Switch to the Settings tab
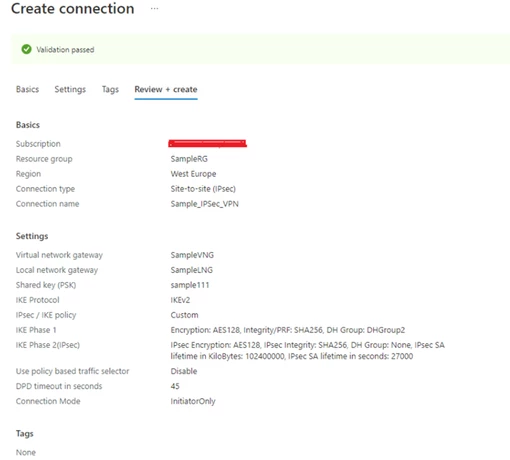510x460 pixels. [x=70, y=89]
